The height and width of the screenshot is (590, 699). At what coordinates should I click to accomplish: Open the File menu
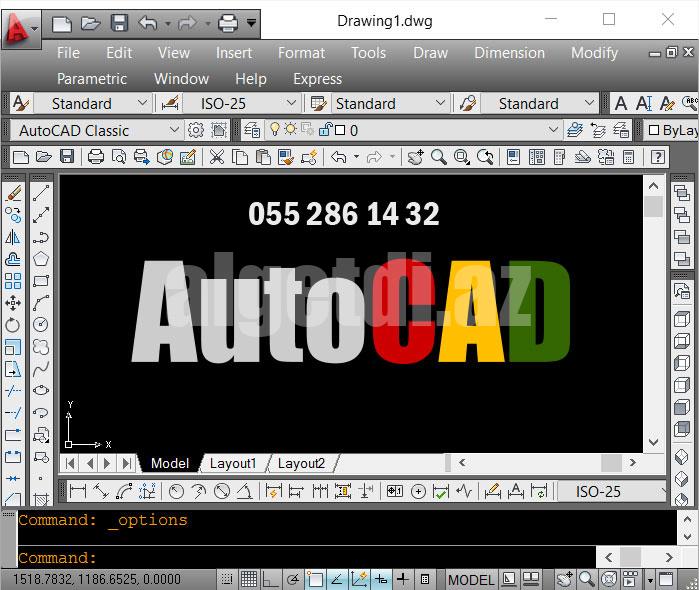[68, 53]
